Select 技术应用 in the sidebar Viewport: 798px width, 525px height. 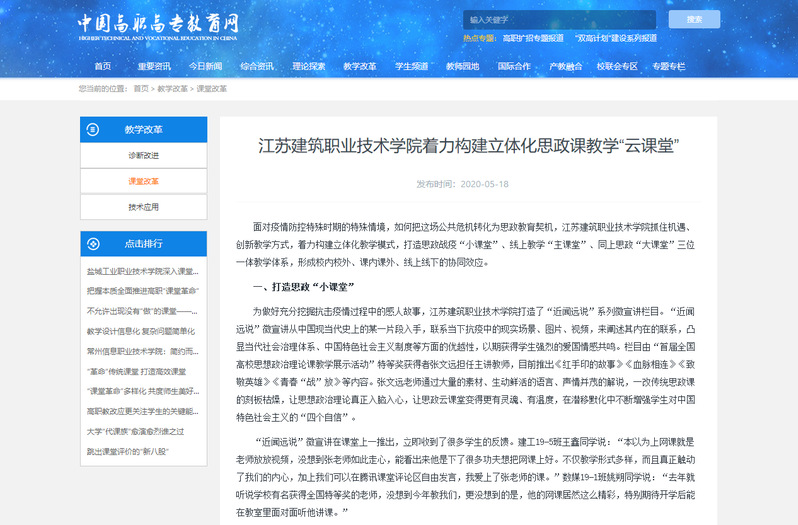coord(143,207)
